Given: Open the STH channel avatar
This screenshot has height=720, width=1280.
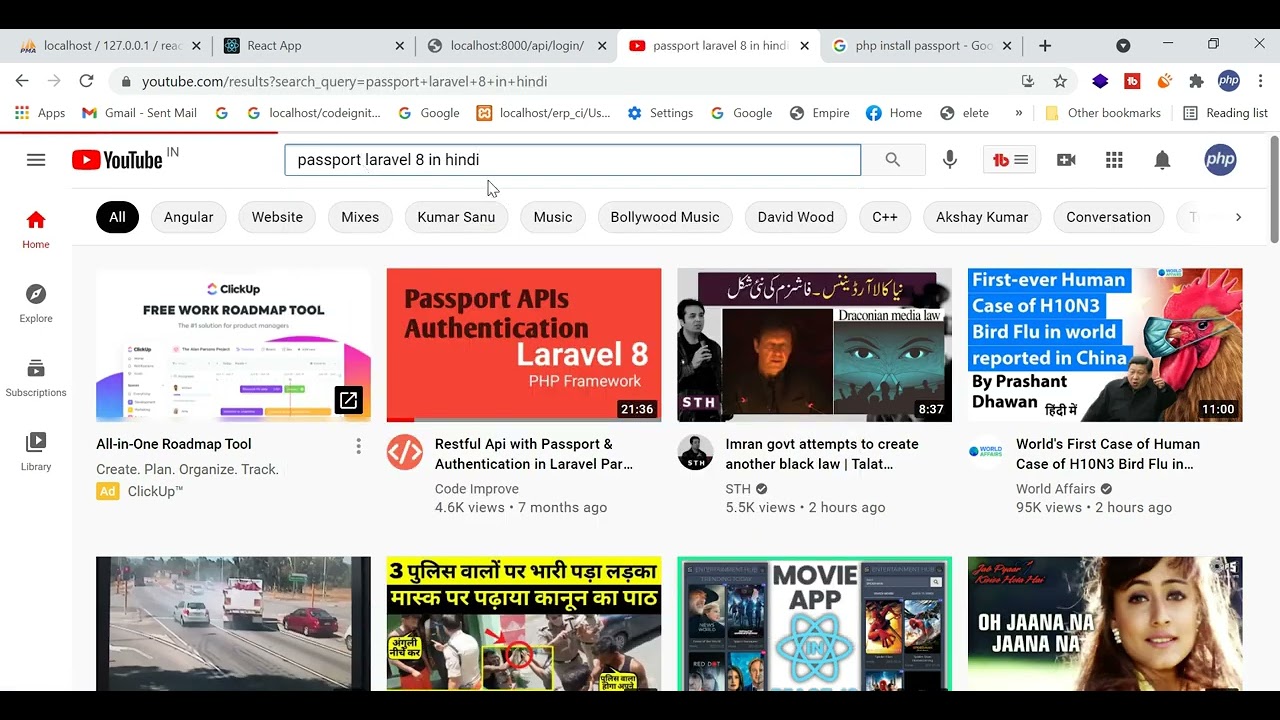Looking at the screenshot, I should 695,452.
